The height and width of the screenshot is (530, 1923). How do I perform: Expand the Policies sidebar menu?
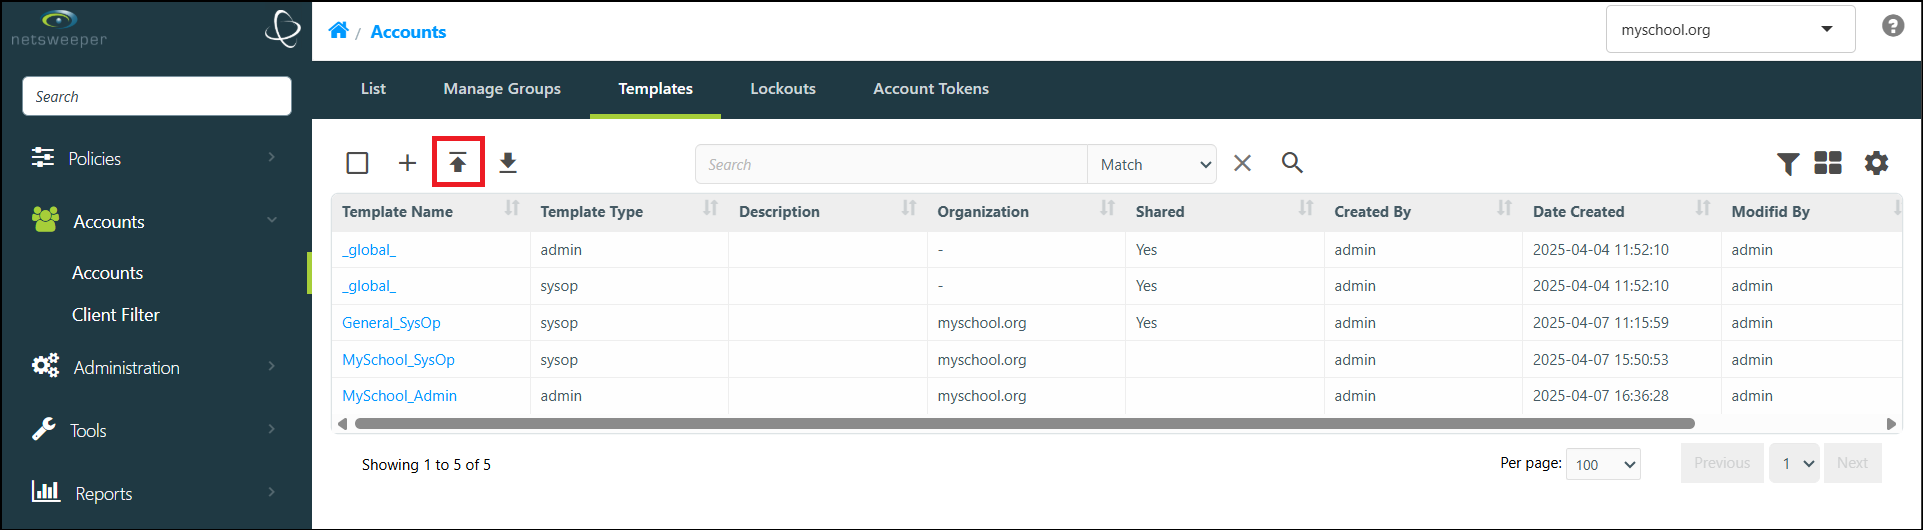point(156,158)
